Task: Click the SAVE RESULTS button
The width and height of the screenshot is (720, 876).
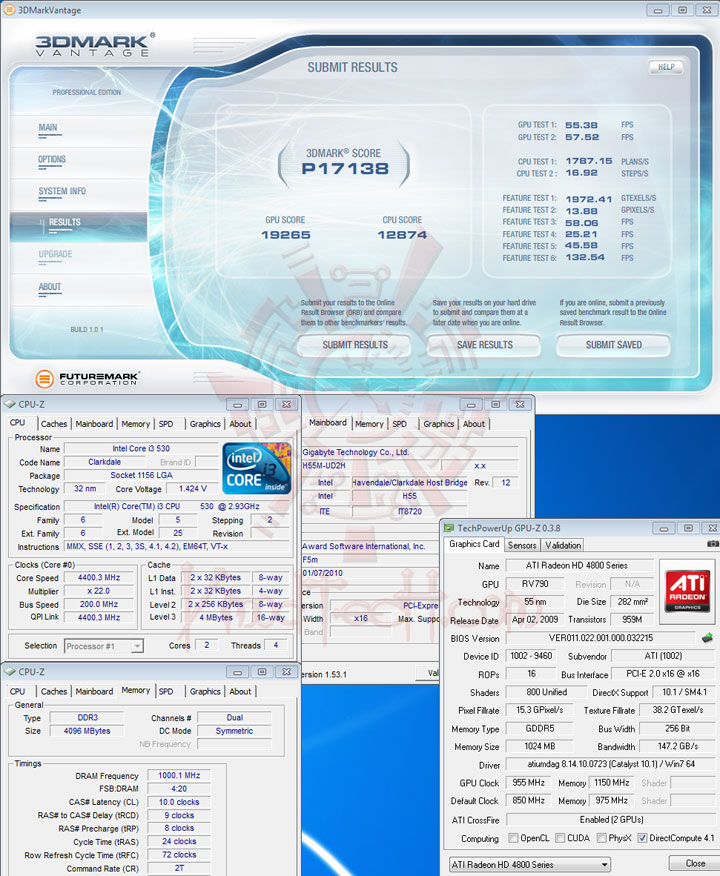Action: point(484,345)
